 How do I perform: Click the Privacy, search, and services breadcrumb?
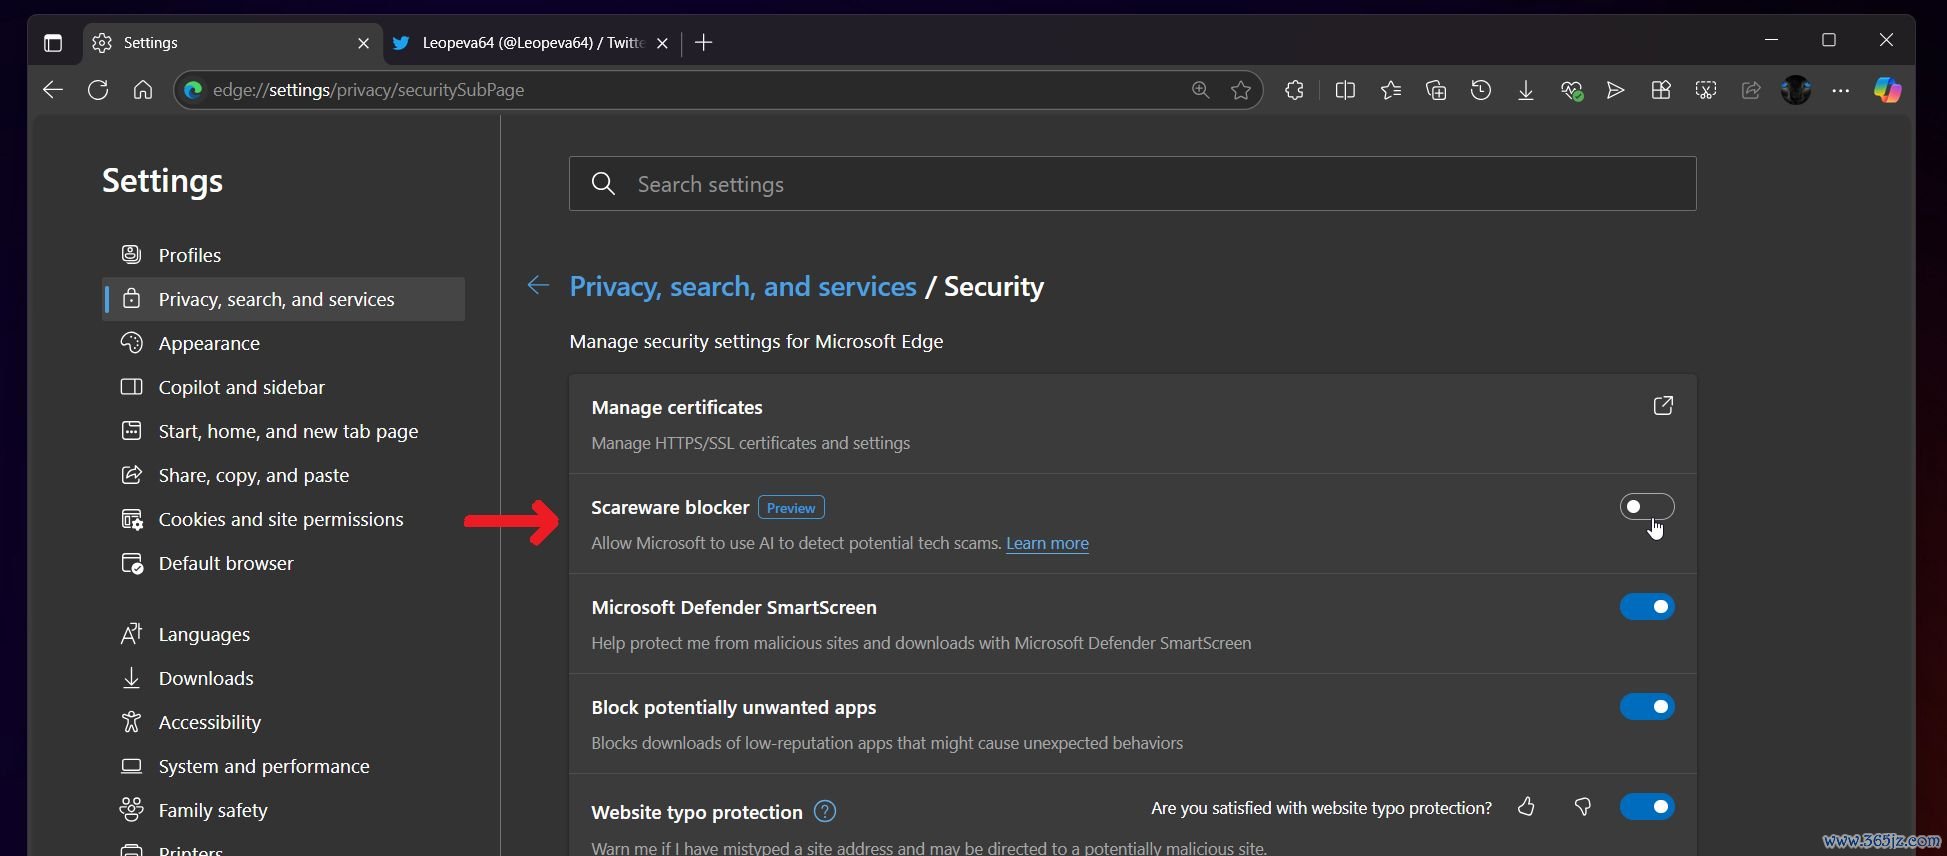coord(743,286)
